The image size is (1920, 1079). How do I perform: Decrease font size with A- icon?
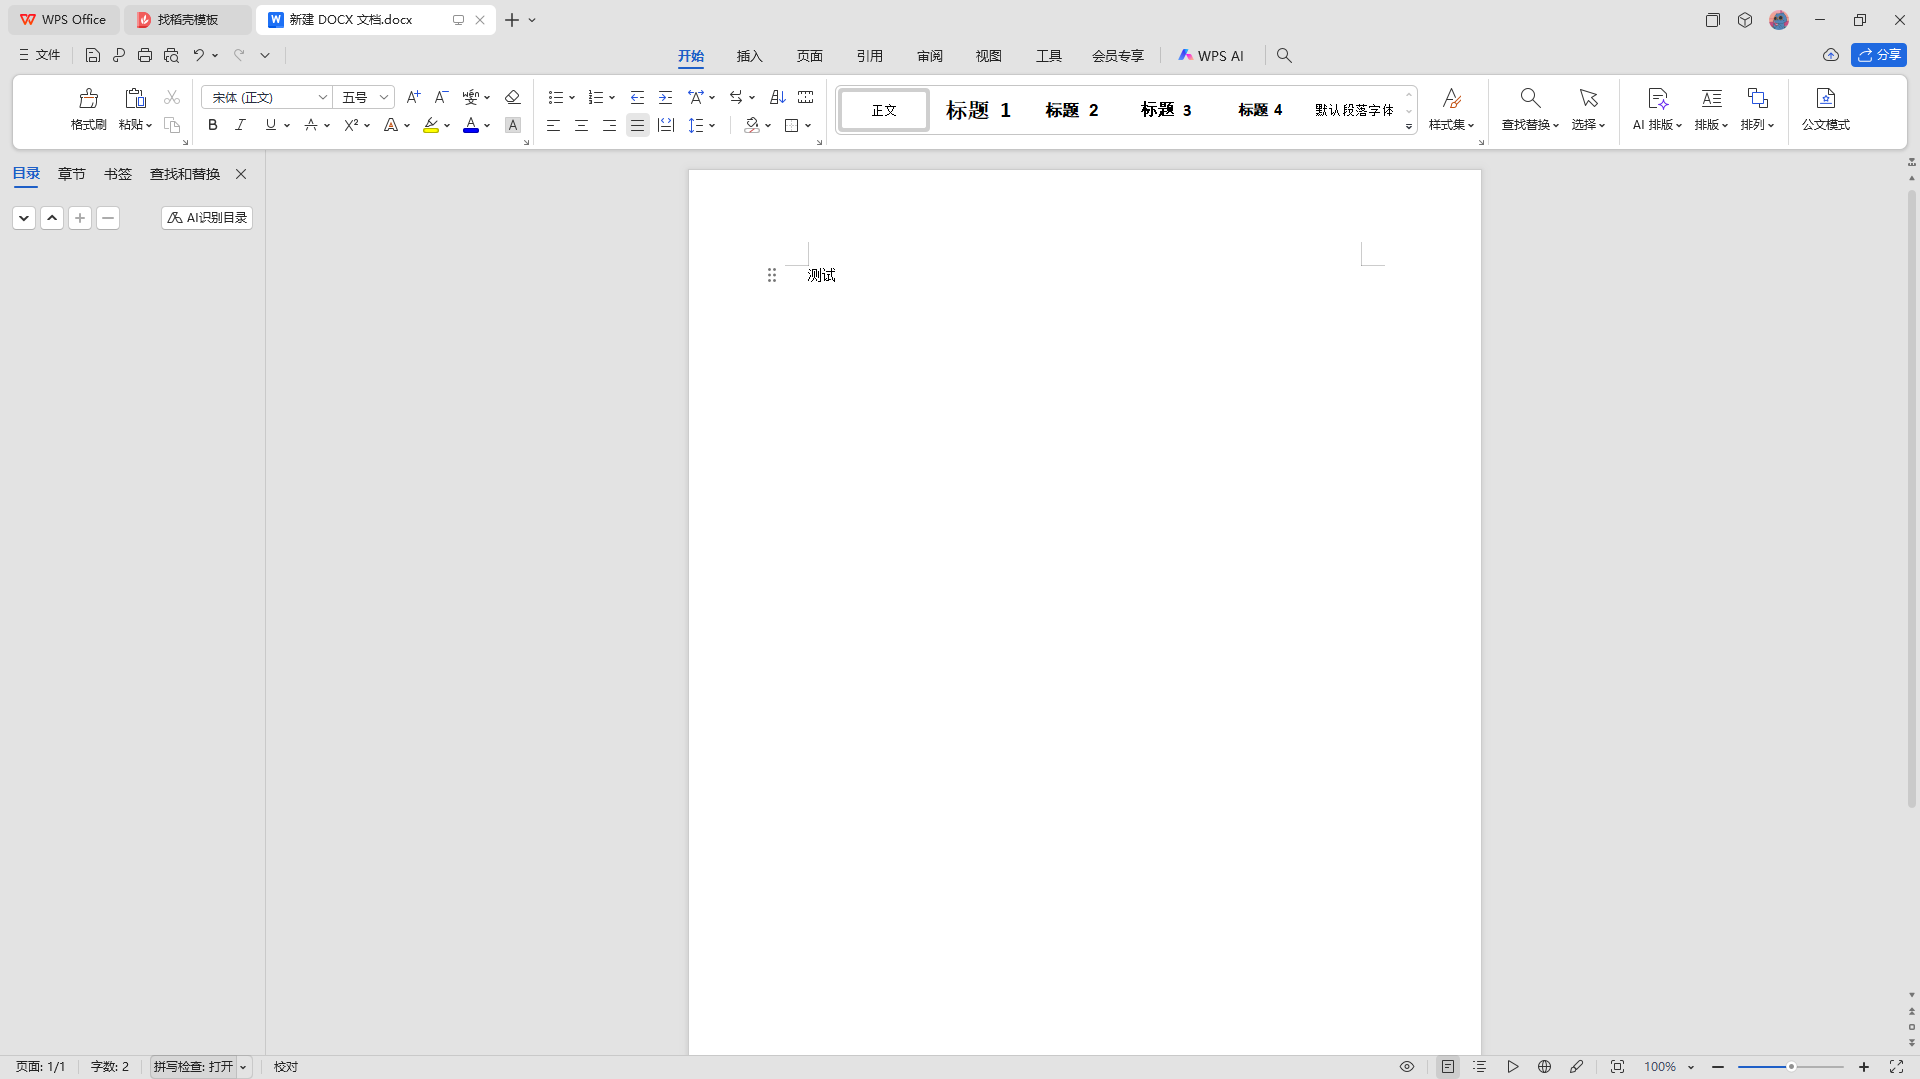441,97
